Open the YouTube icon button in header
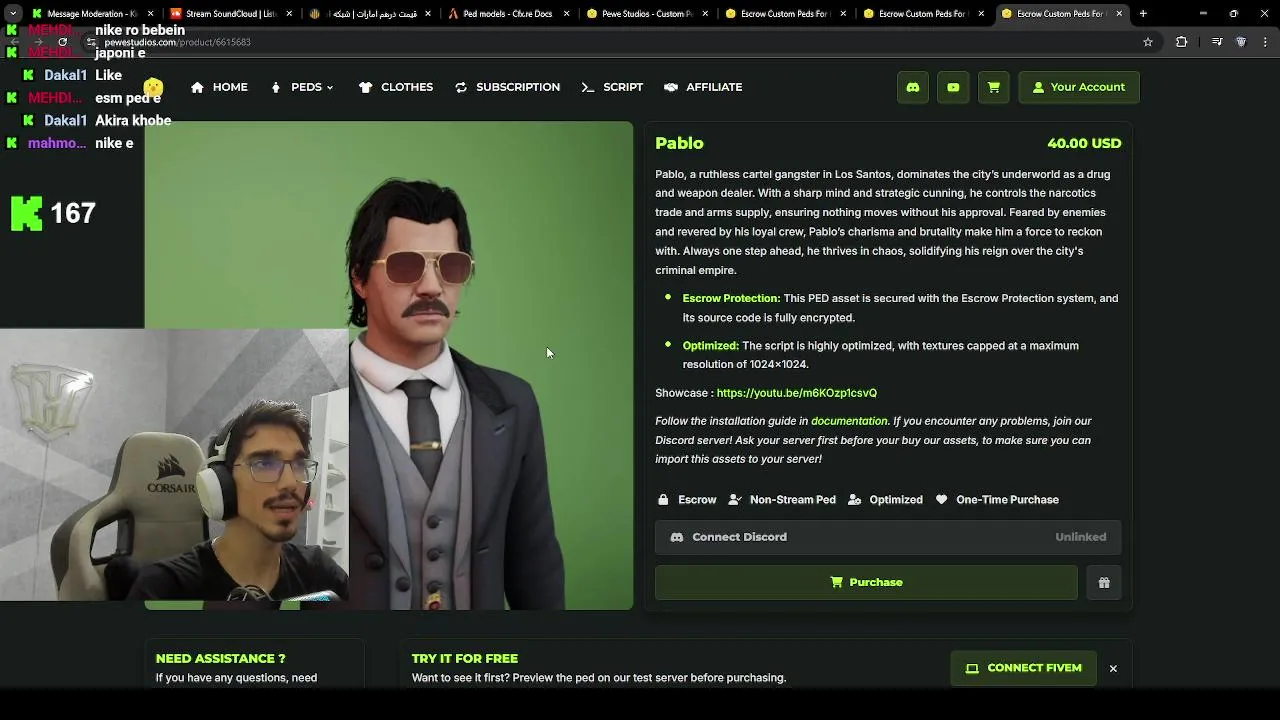Screen dimensions: 1280x720 (953, 87)
